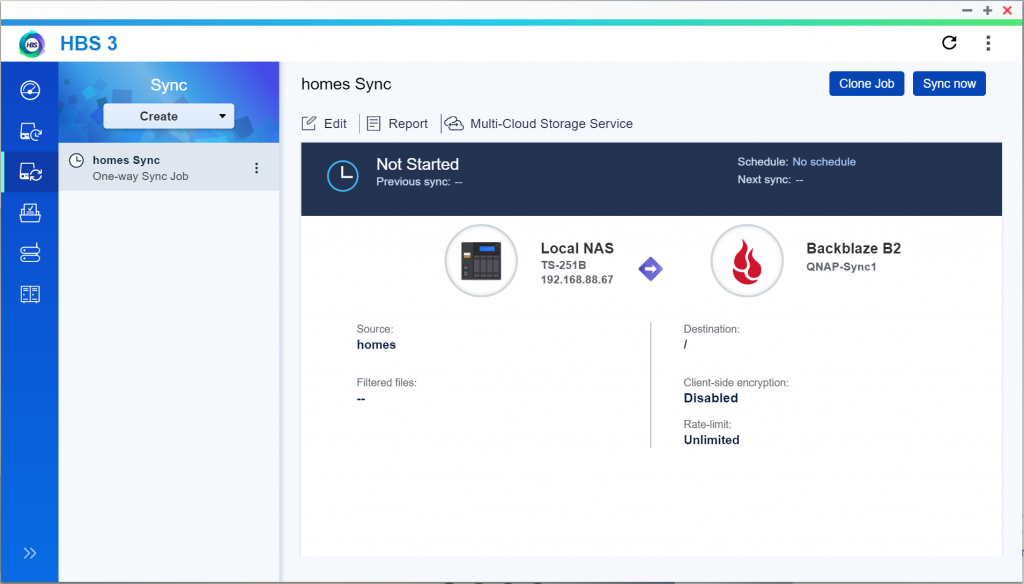Click the Sync panel header title
This screenshot has width=1024, height=584.
tap(168, 86)
